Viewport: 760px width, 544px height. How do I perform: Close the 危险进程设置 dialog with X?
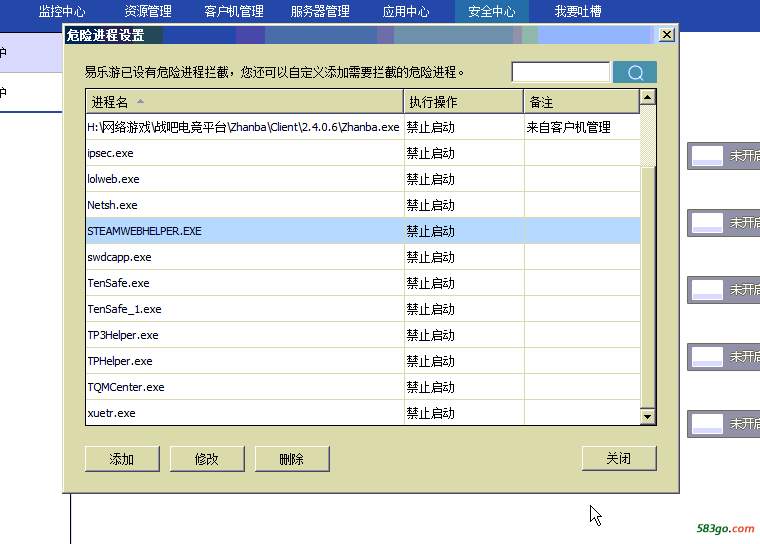(x=666, y=35)
